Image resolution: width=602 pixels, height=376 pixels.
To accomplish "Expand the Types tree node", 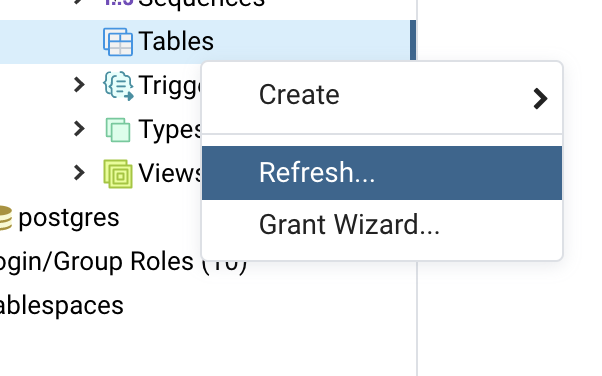I will tap(79, 129).
